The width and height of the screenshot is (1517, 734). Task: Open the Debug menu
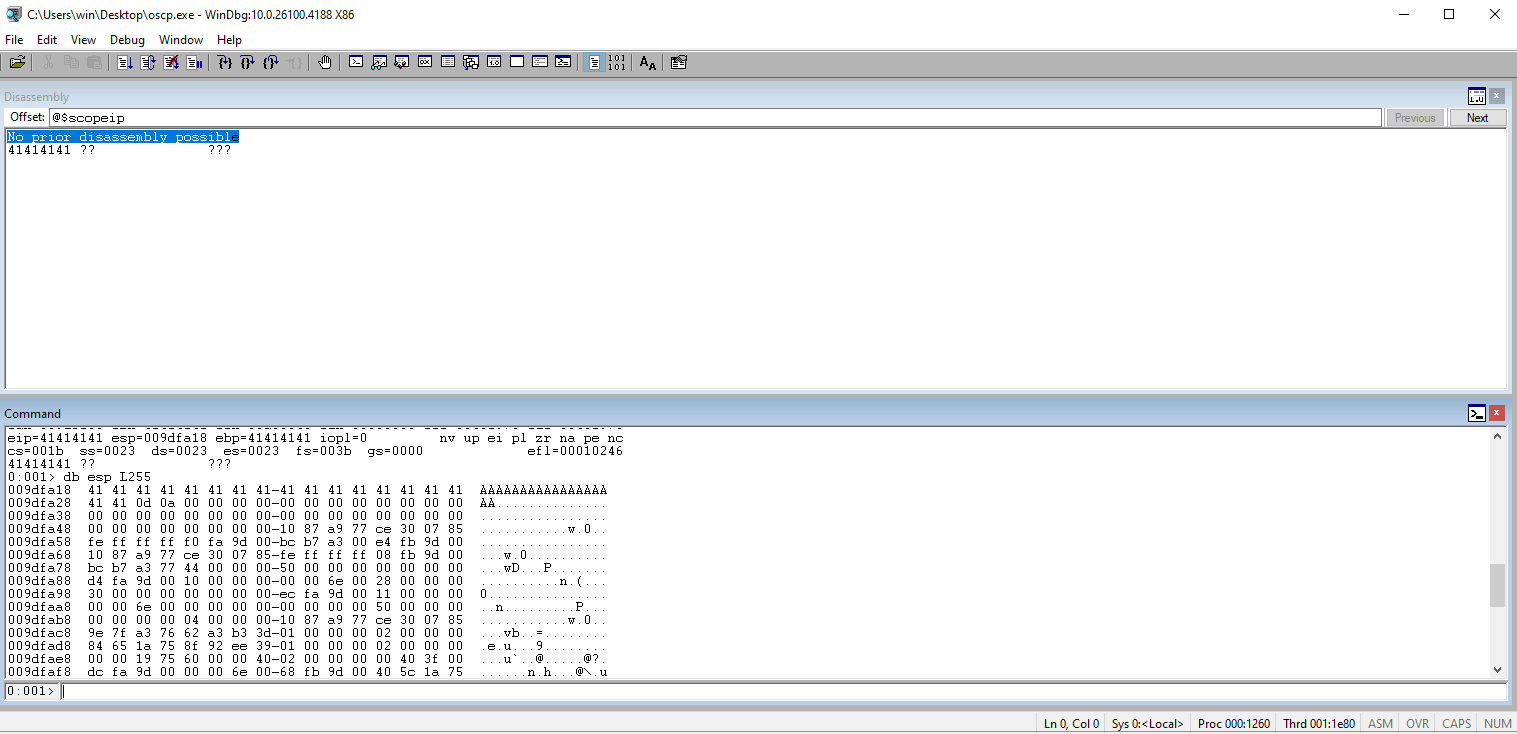click(x=127, y=40)
